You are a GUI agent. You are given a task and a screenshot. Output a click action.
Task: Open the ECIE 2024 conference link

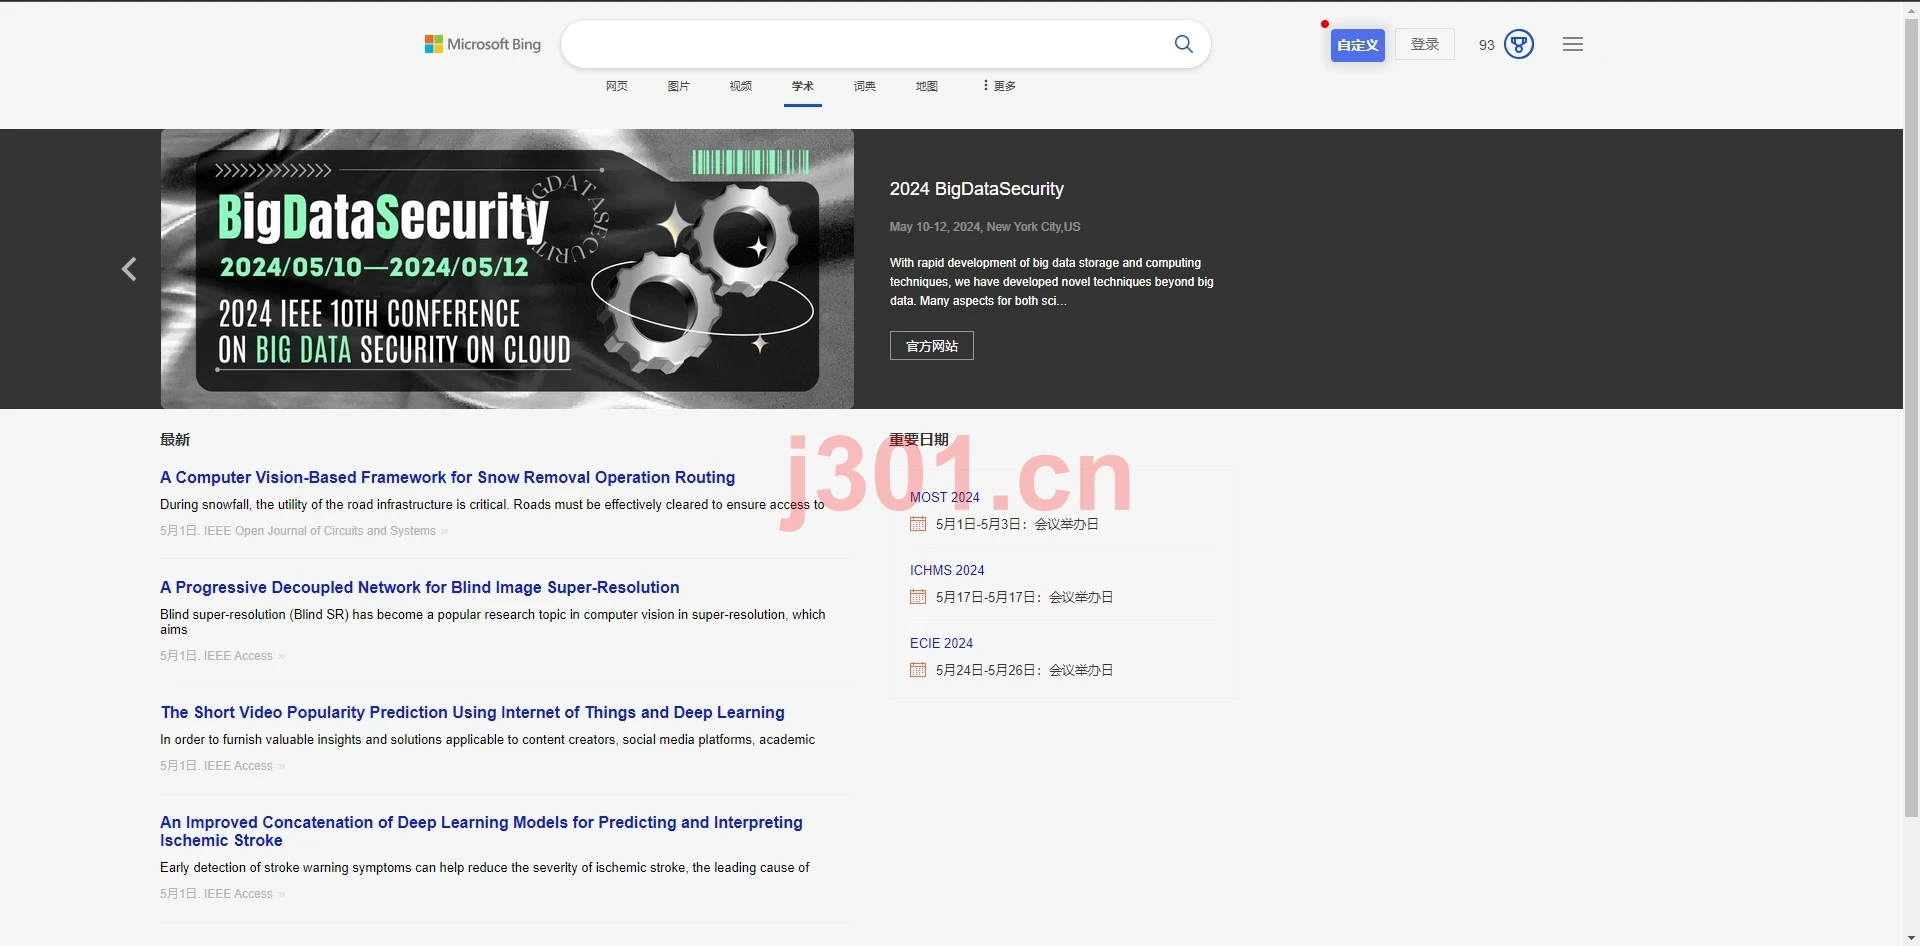pos(942,643)
